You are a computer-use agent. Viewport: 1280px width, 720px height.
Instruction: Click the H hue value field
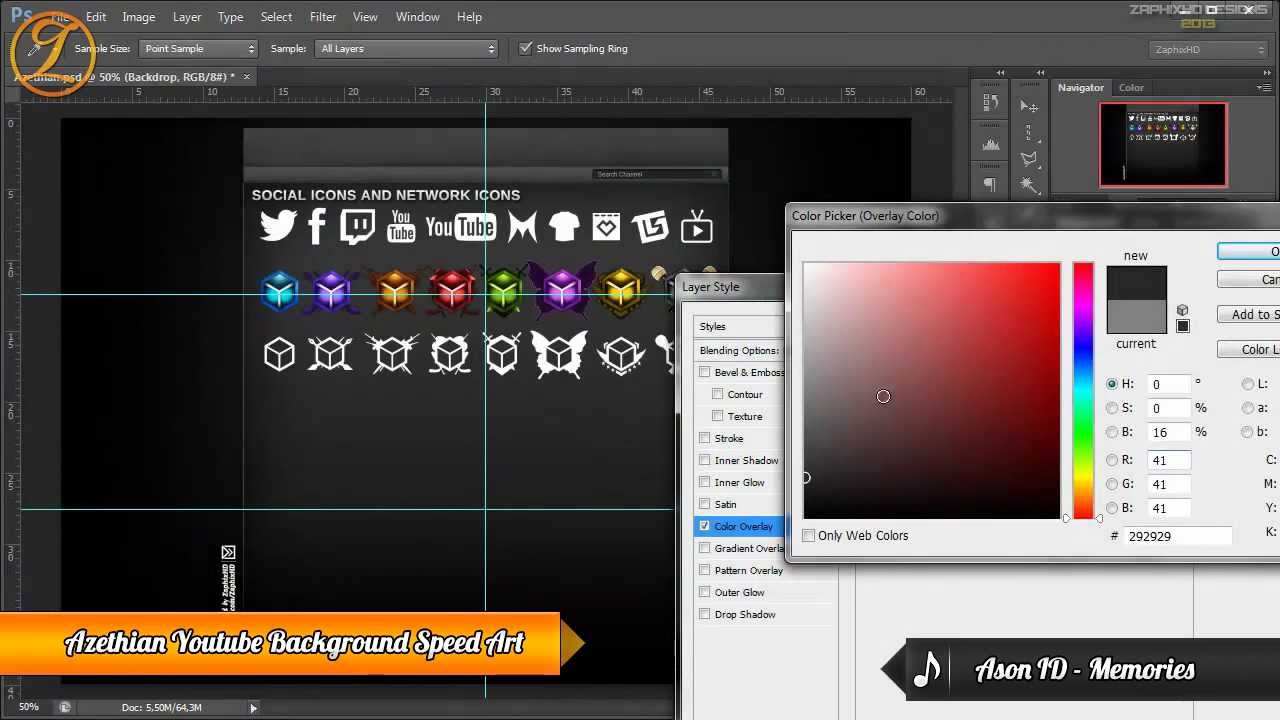click(1170, 384)
